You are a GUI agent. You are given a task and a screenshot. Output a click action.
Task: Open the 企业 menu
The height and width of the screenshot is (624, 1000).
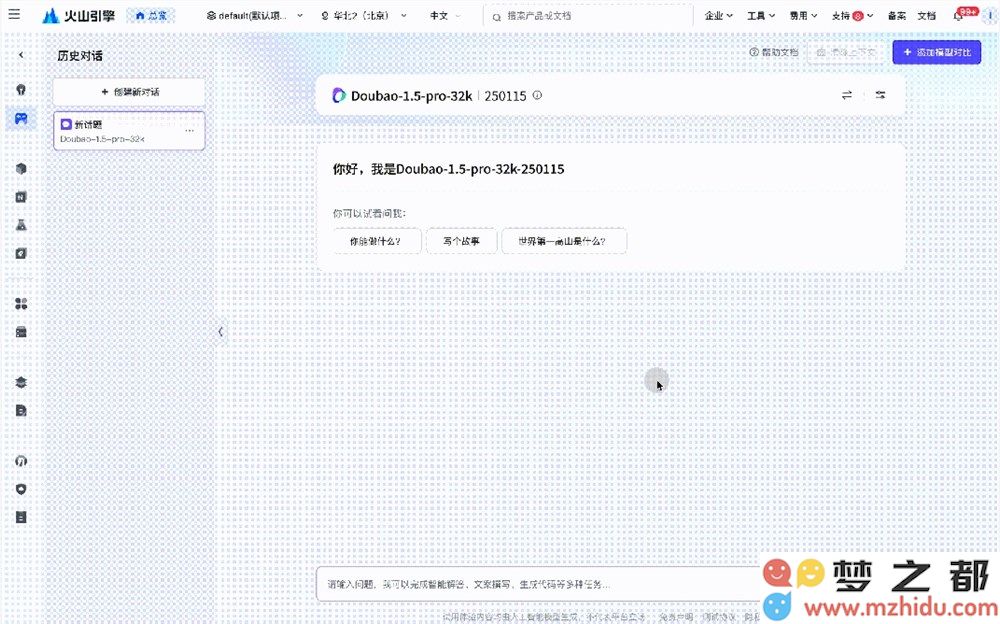pos(718,15)
